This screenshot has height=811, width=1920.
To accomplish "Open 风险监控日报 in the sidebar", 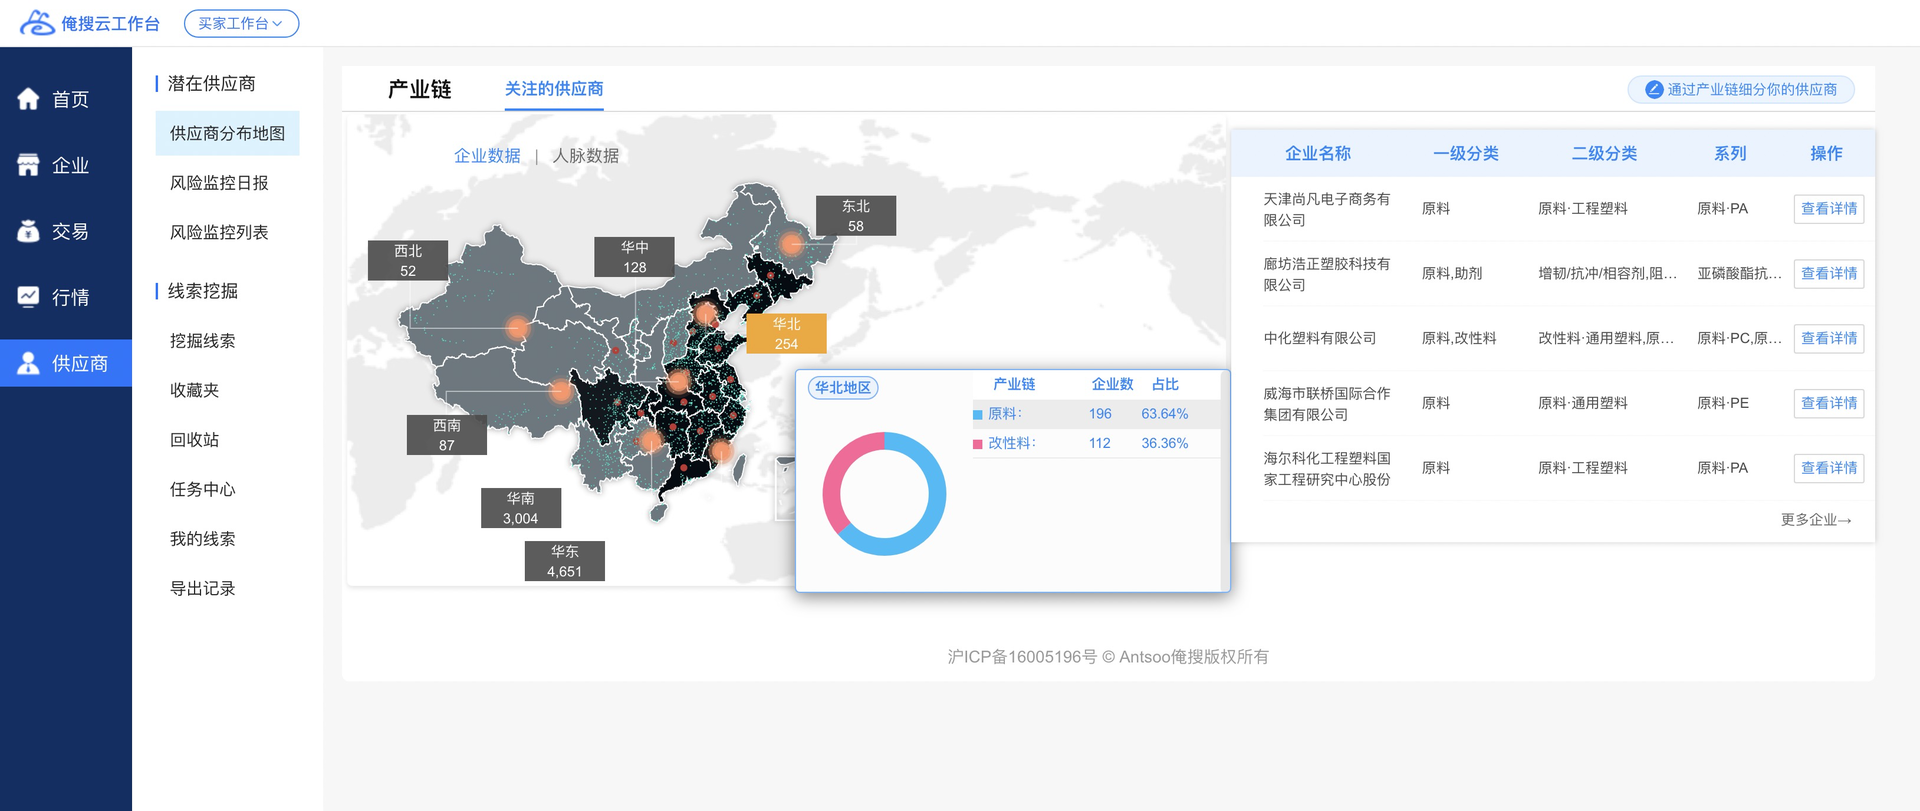I will [219, 183].
